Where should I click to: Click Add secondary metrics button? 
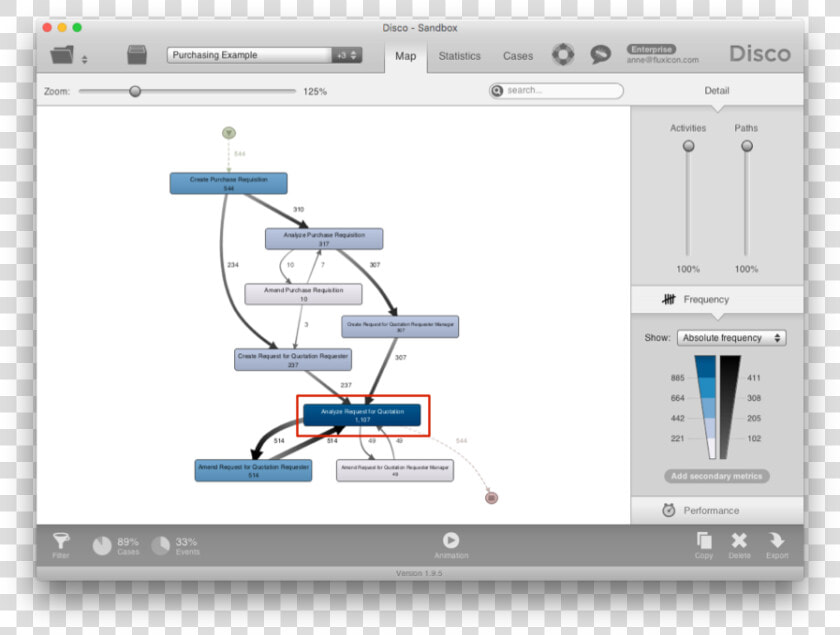(717, 476)
